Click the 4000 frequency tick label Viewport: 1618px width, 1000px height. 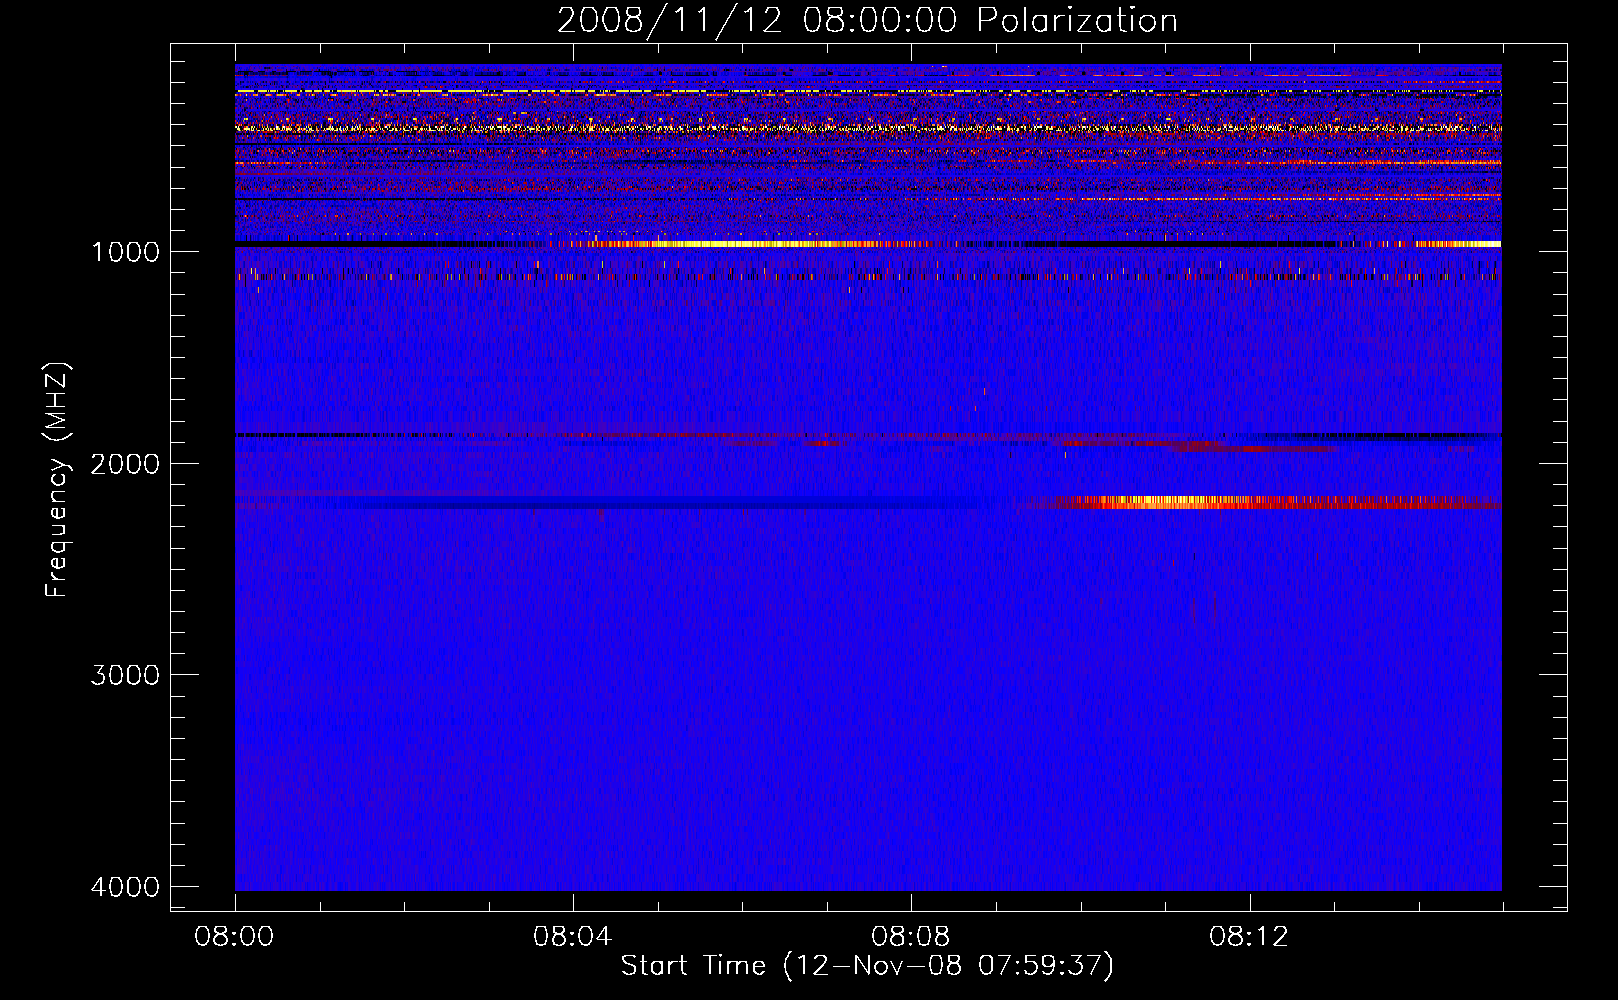tap(125, 887)
